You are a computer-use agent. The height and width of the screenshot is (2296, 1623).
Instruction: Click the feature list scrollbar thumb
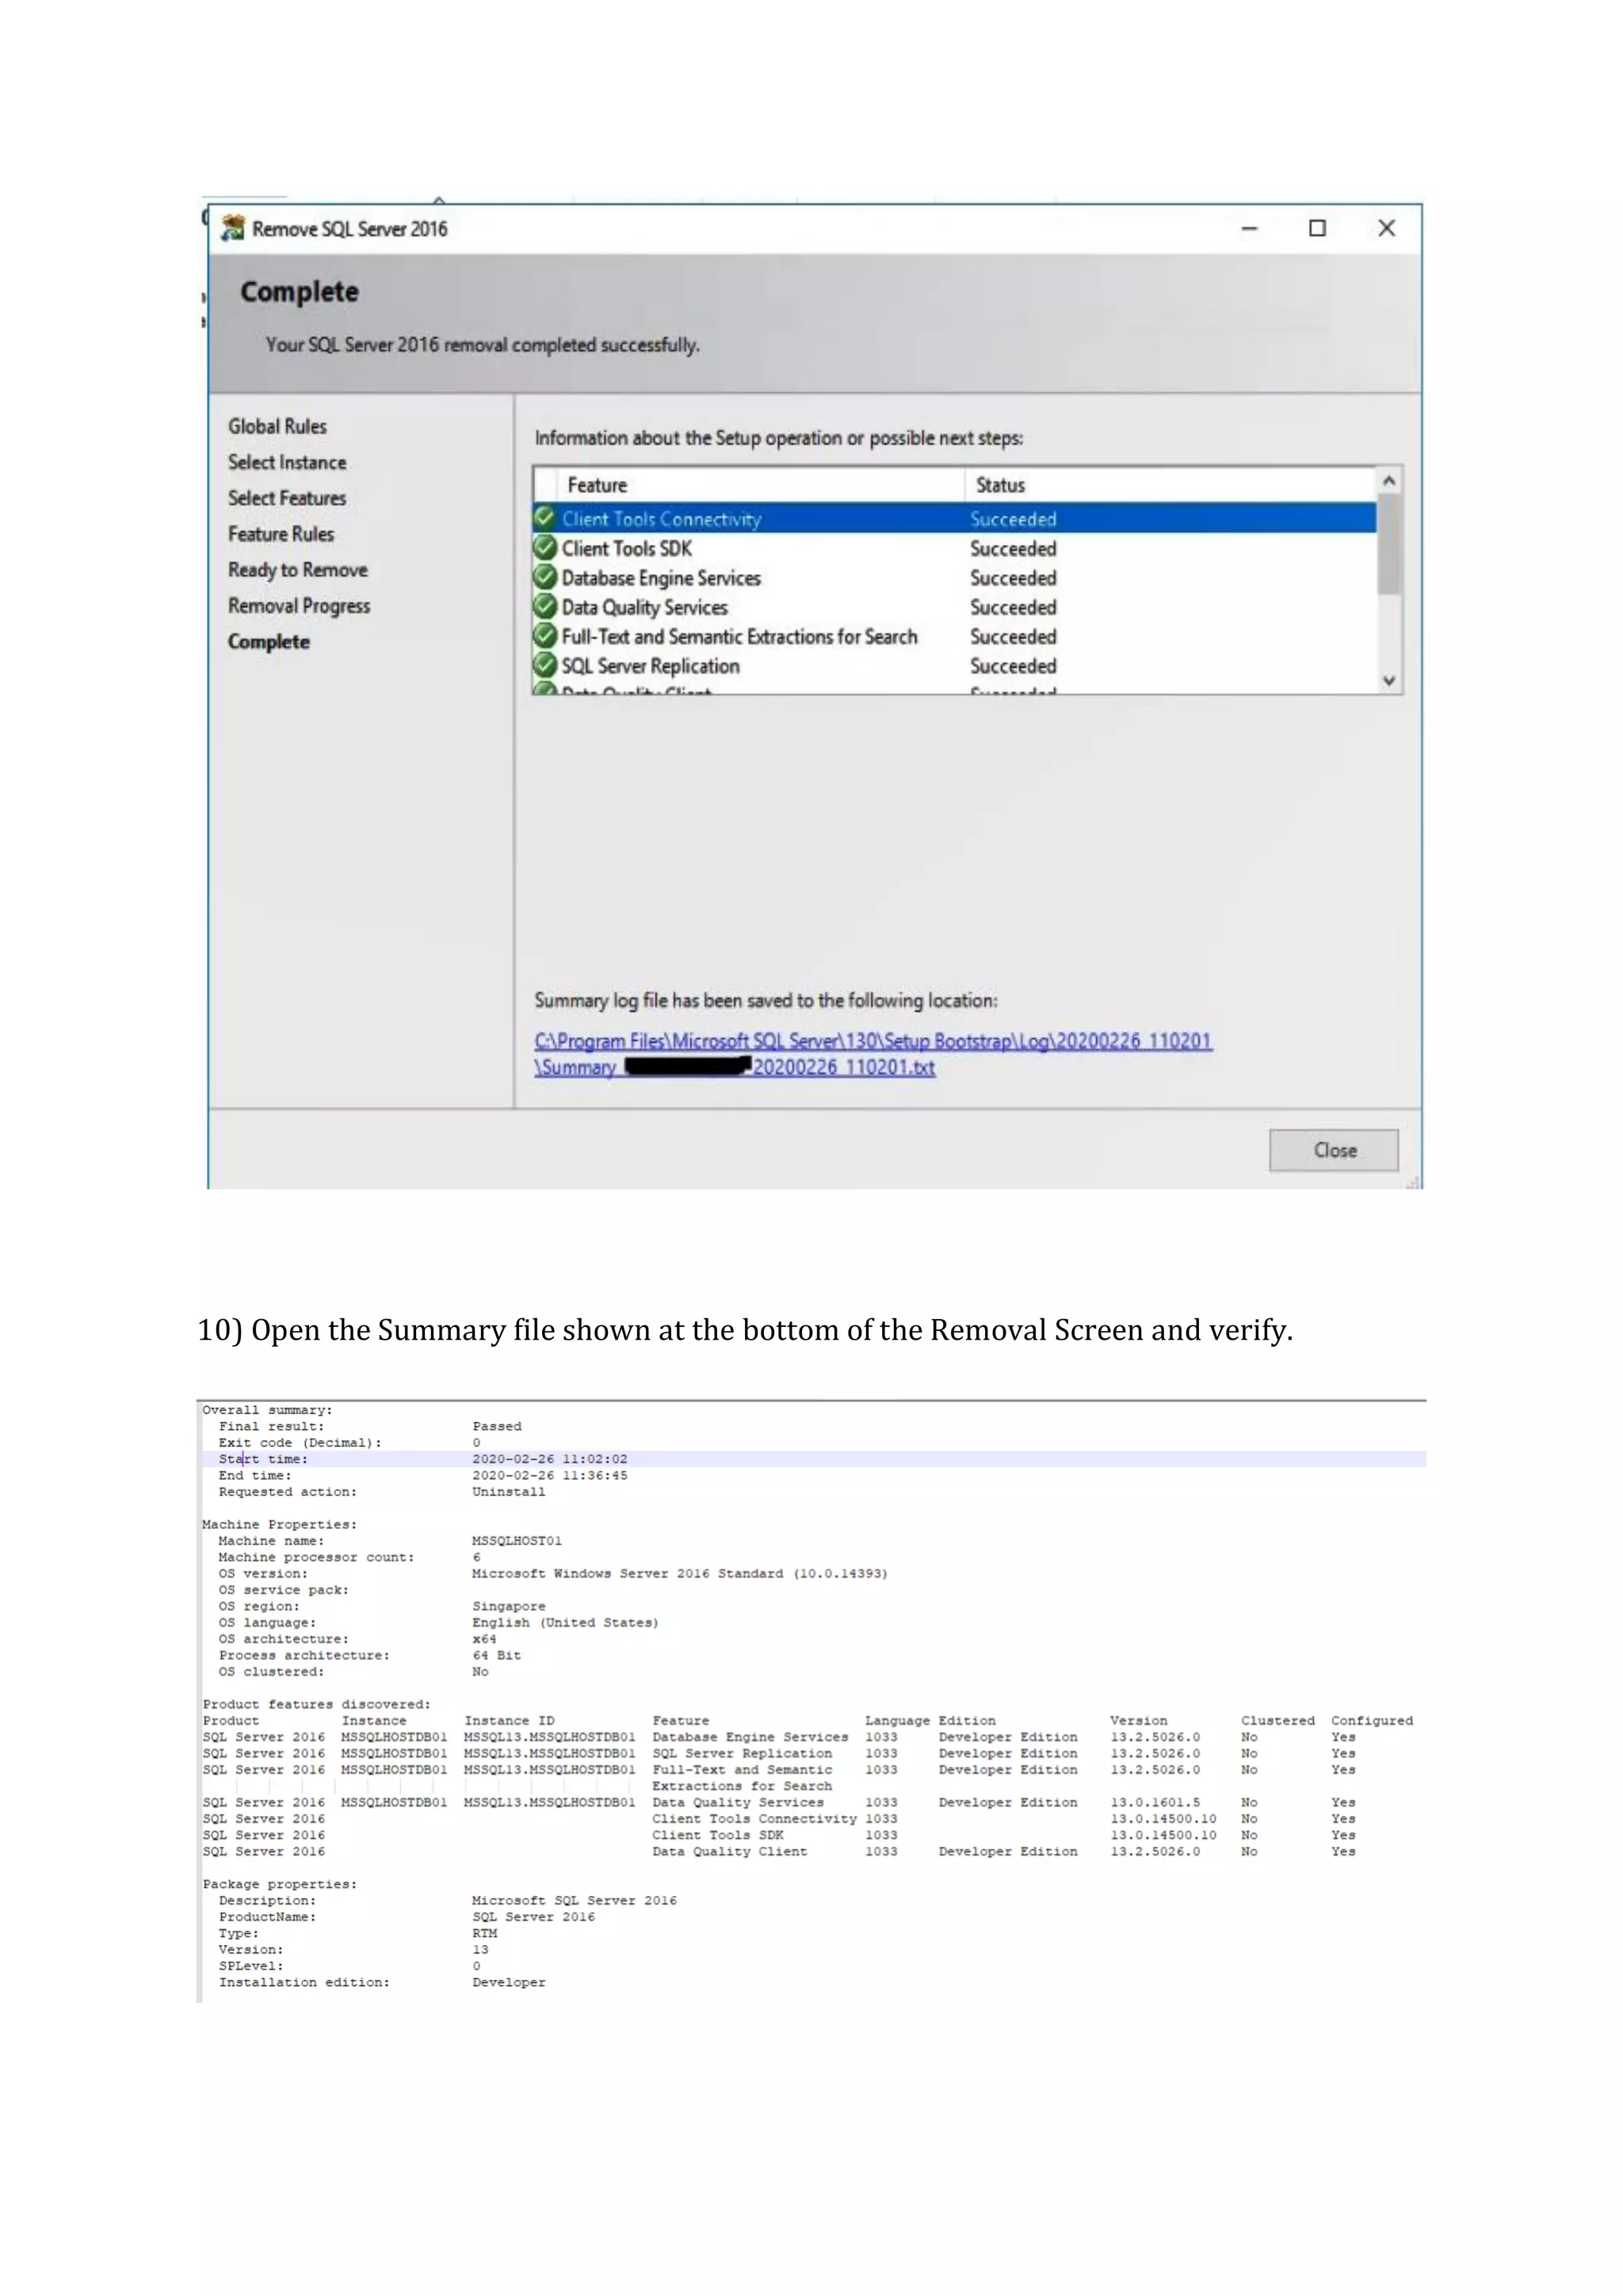[x=1388, y=545]
